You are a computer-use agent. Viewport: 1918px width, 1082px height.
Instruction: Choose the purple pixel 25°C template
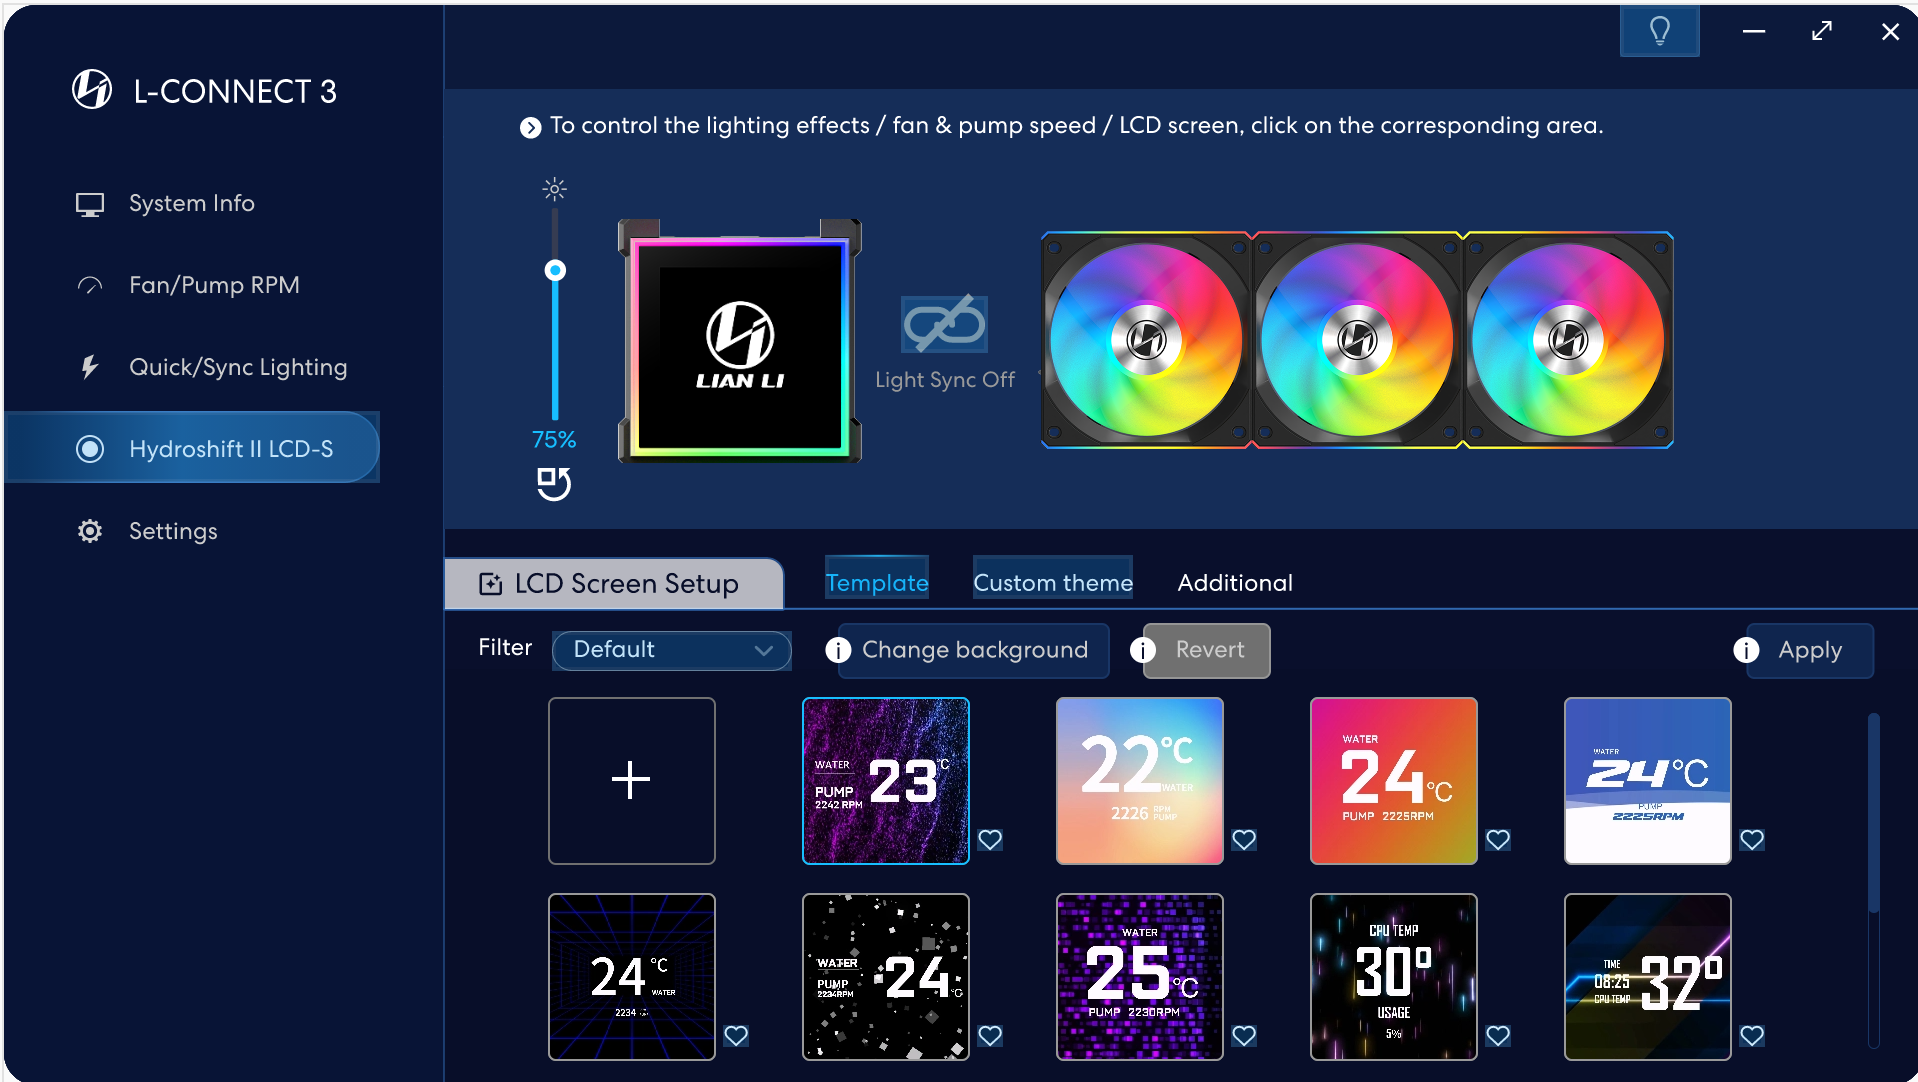click(x=1140, y=977)
